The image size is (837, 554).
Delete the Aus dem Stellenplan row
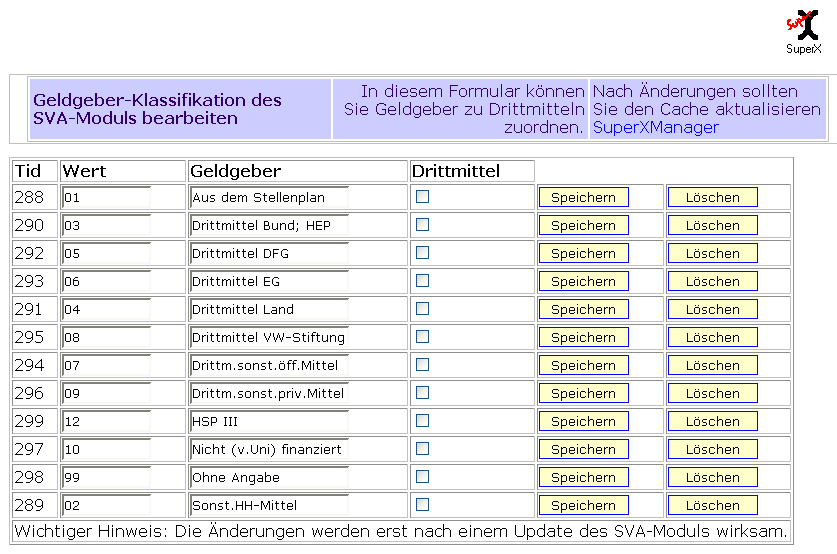point(713,197)
